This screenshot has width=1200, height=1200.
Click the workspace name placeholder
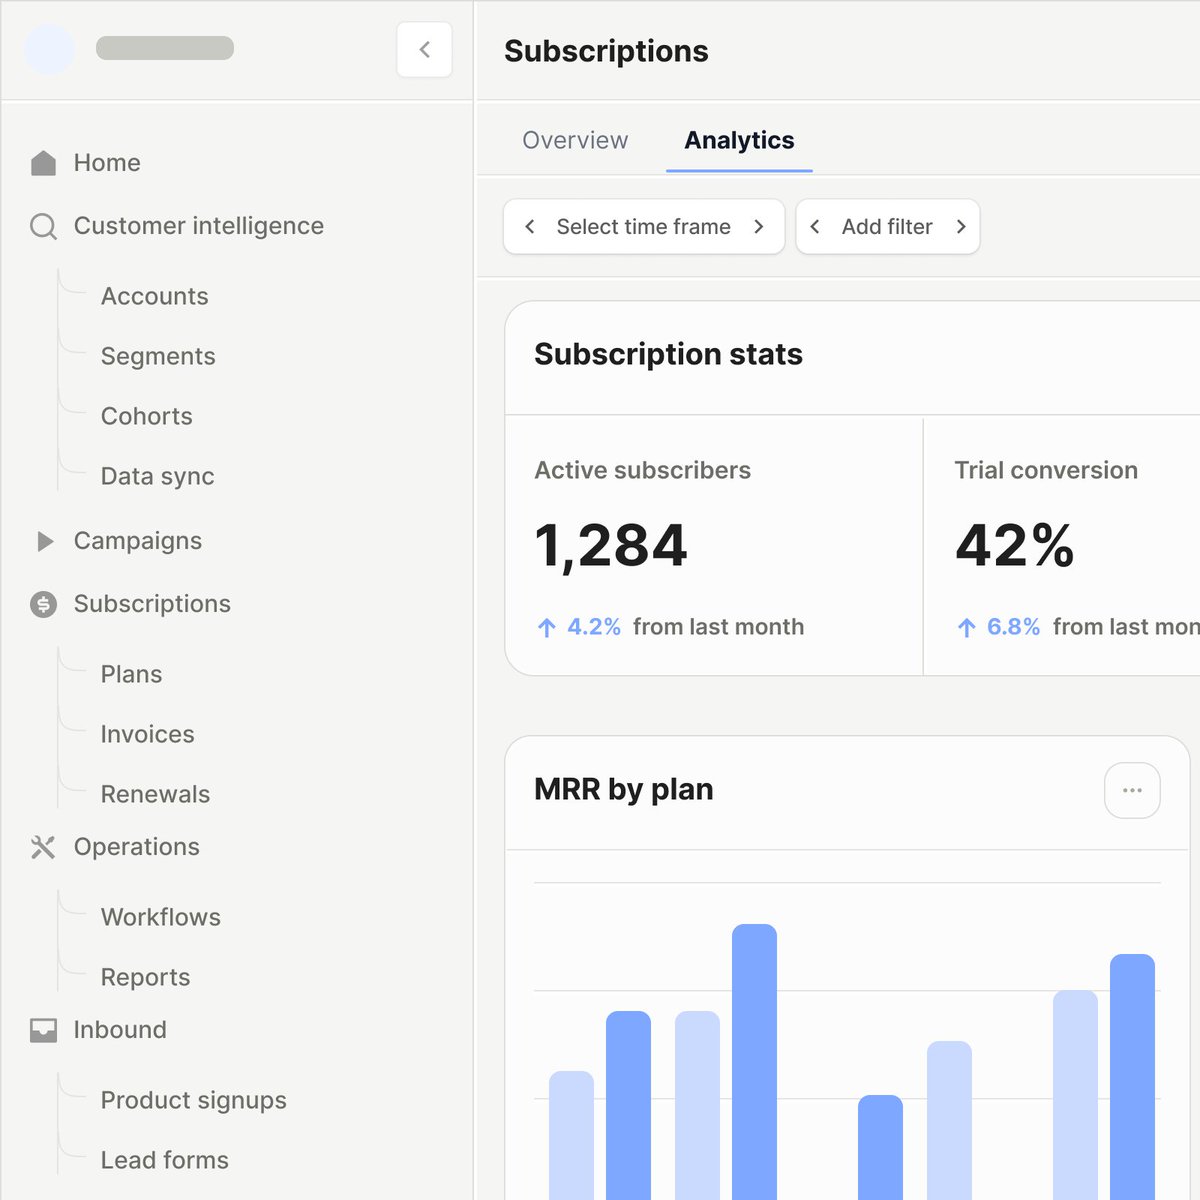165,48
